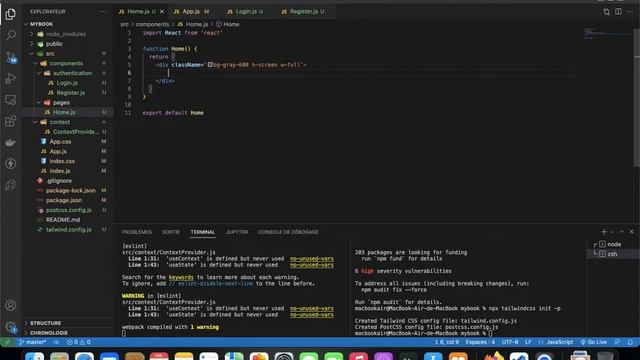640x360 pixels.
Task: Open the SORTIE panel tab
Action: click(171, 232)
